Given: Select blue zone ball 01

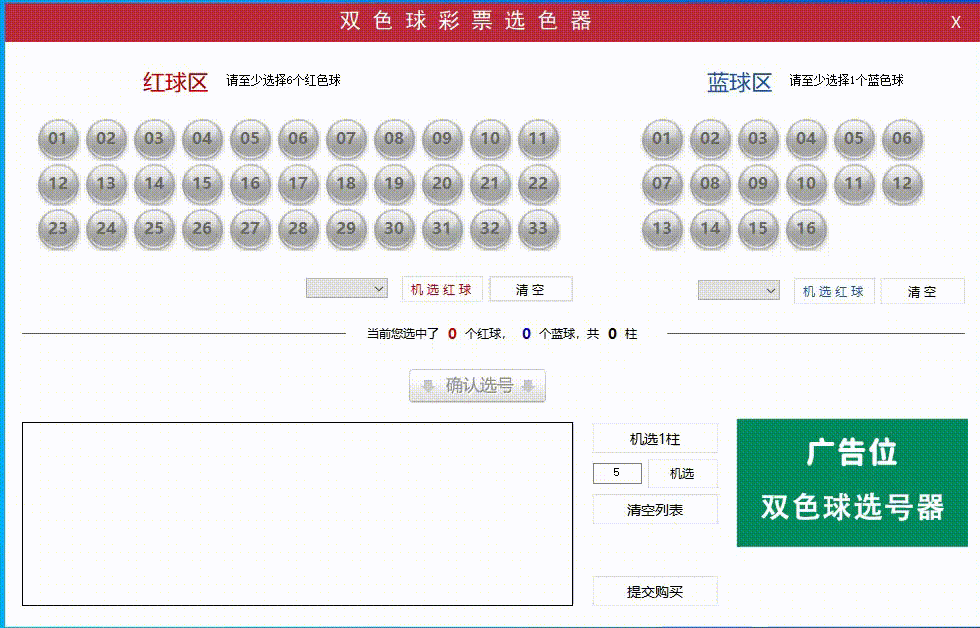Looking at the screenshot, I should (662, 139).
